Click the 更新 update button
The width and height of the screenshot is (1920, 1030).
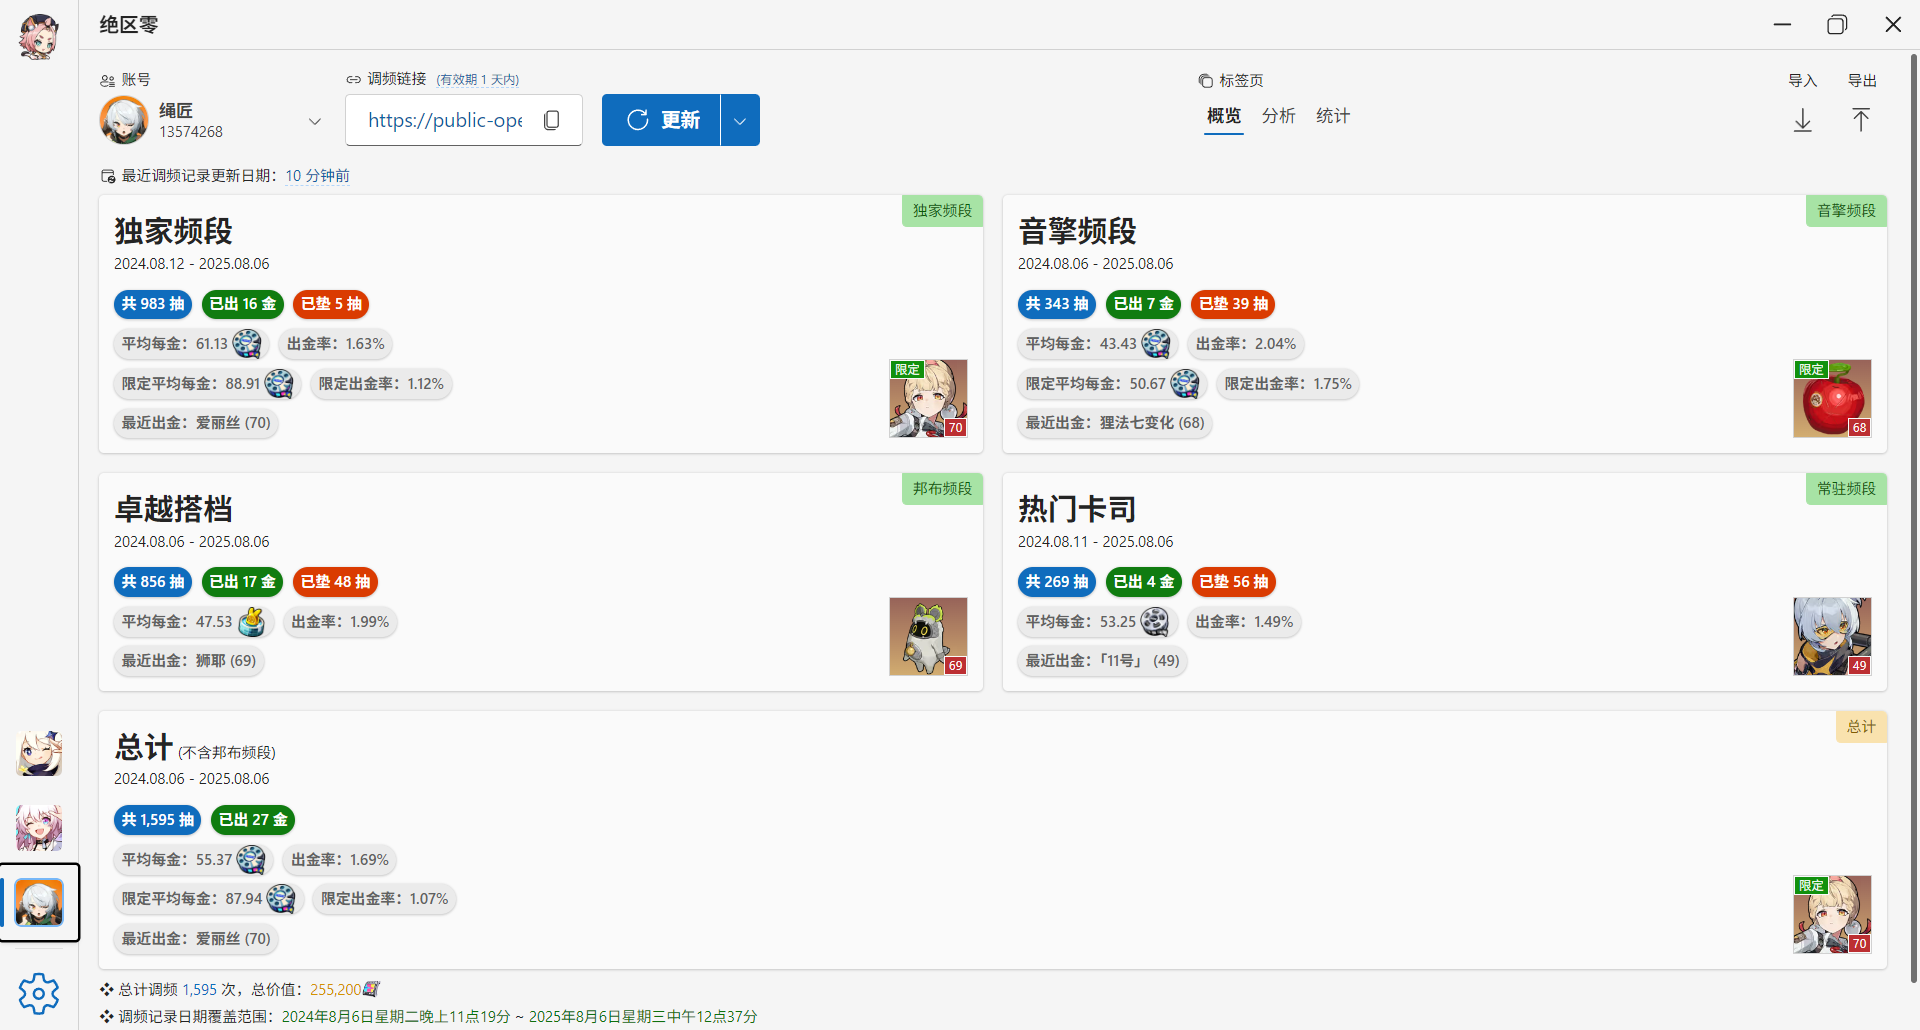[x=661, y=120]
